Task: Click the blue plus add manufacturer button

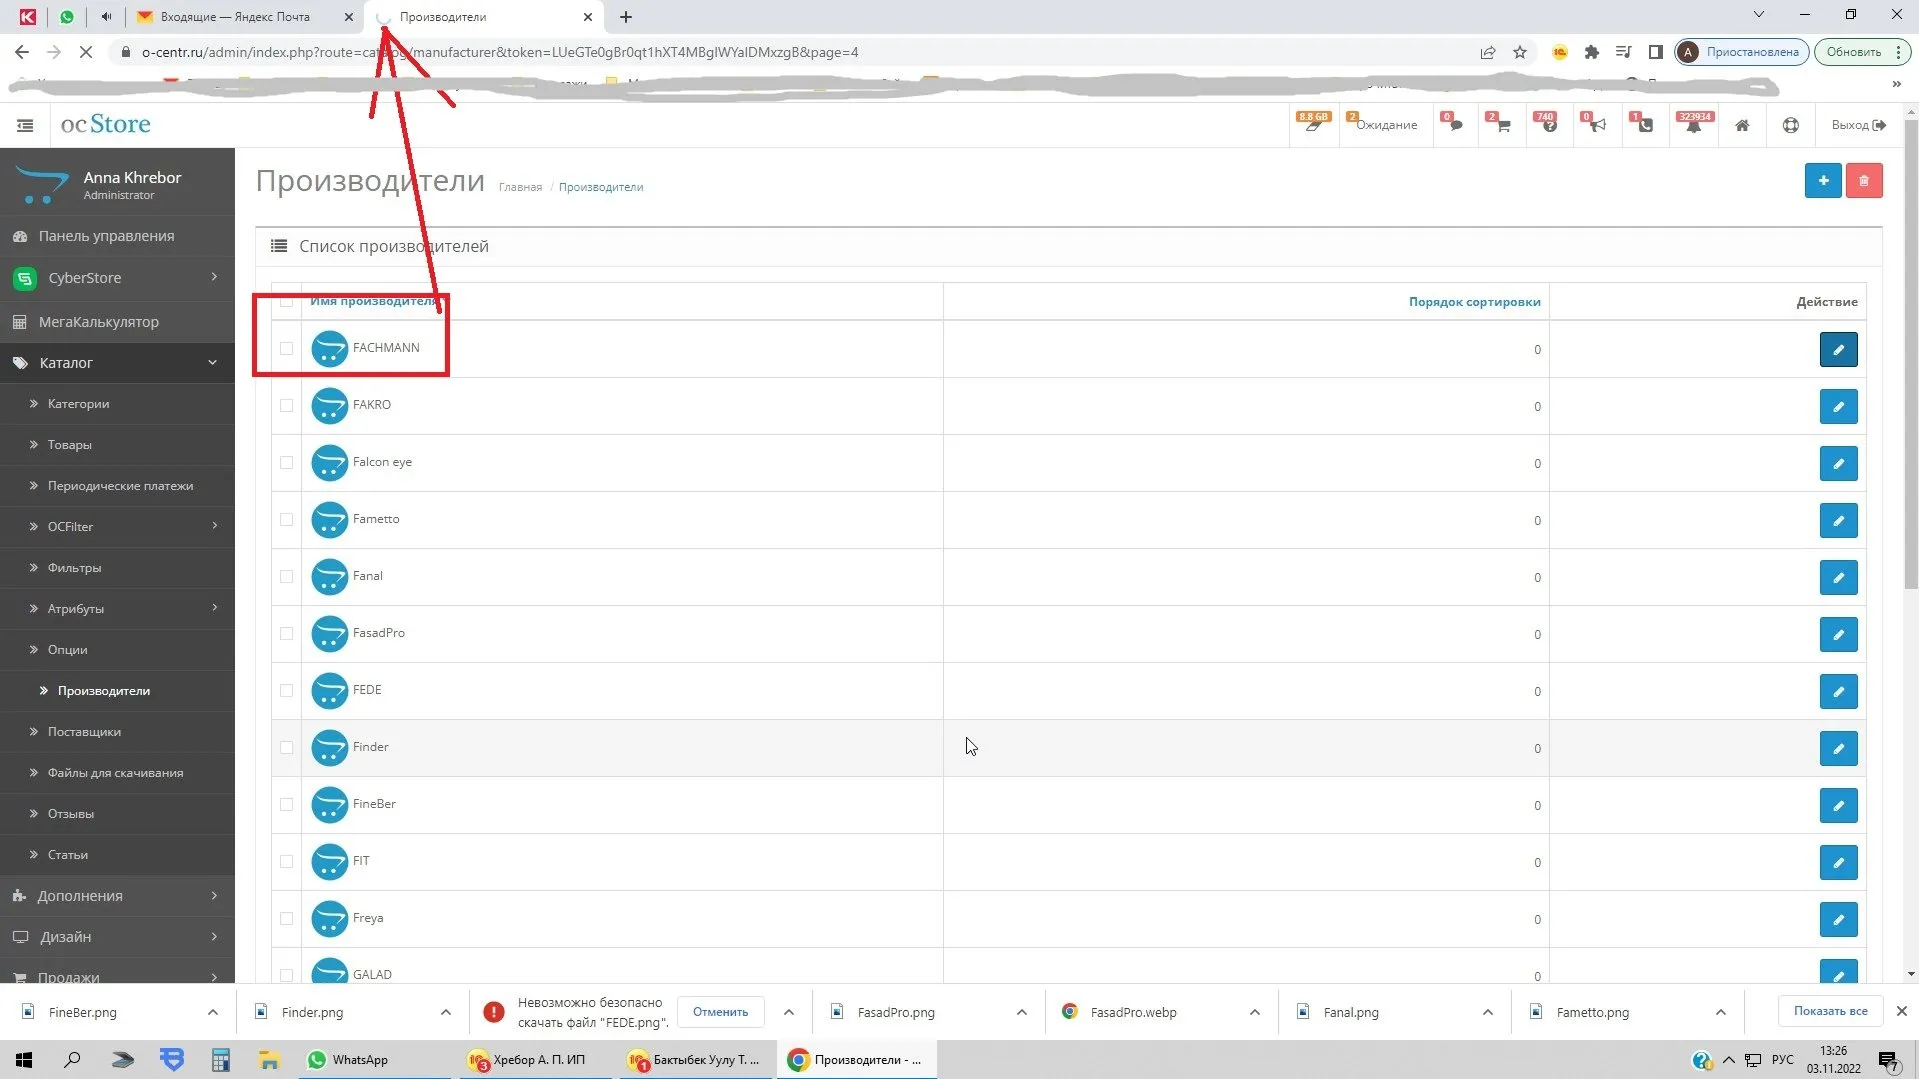Action: click(1823, 181)
